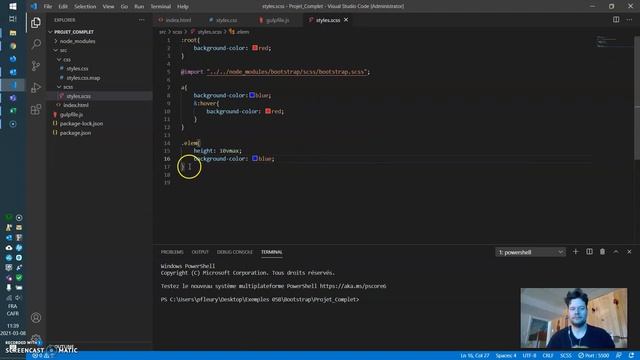Close the terminal panel
This screenshot has width=640, height=360.
[x=629, y=252]
